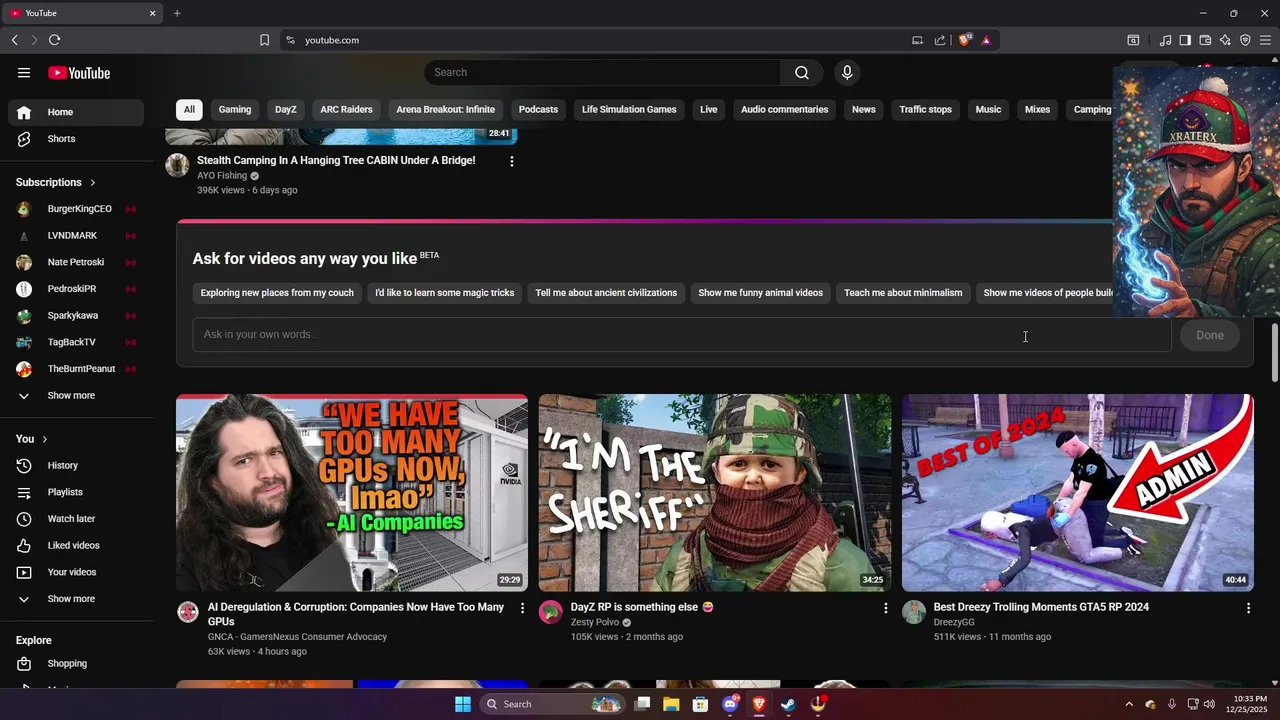Screen dimensions: 1280x720
Task: Open Steam from the taskbar
Action: [788, 704]
